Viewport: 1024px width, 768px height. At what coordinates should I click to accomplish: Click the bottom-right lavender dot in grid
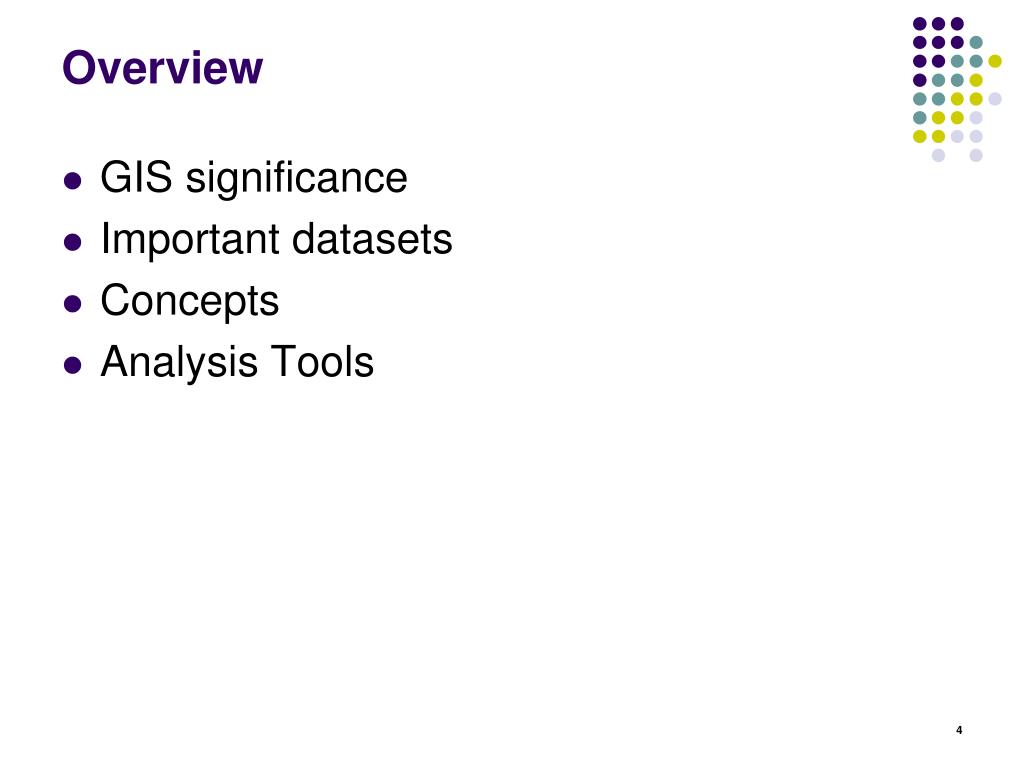tap(976, 155)
